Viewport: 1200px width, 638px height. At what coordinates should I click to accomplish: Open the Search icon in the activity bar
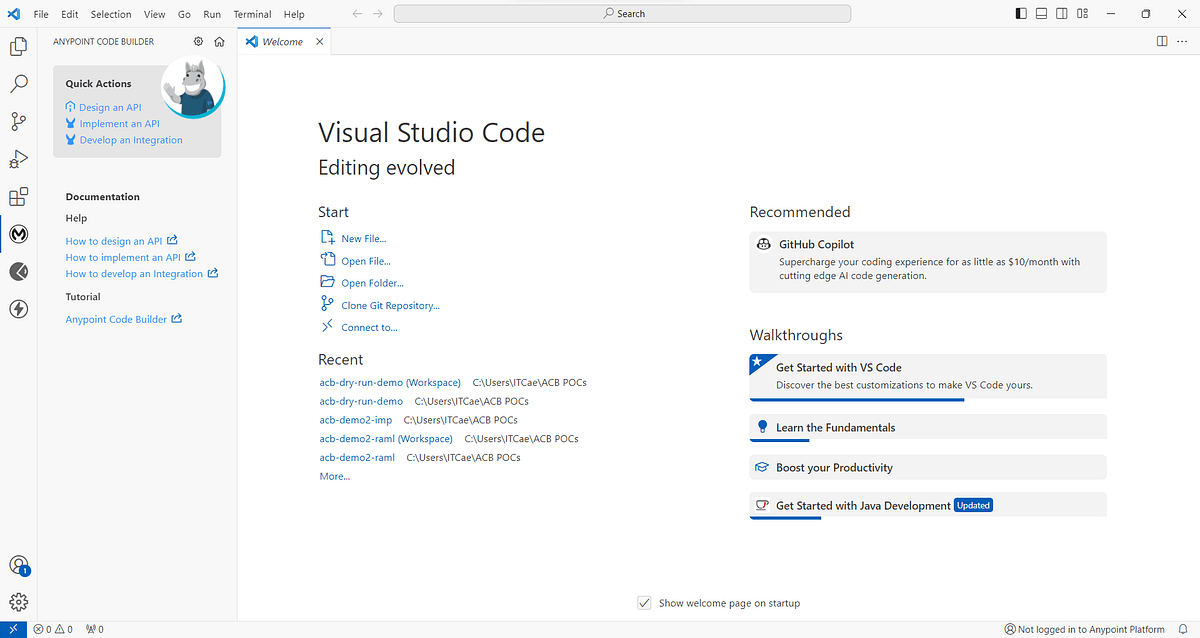(19, 84)
